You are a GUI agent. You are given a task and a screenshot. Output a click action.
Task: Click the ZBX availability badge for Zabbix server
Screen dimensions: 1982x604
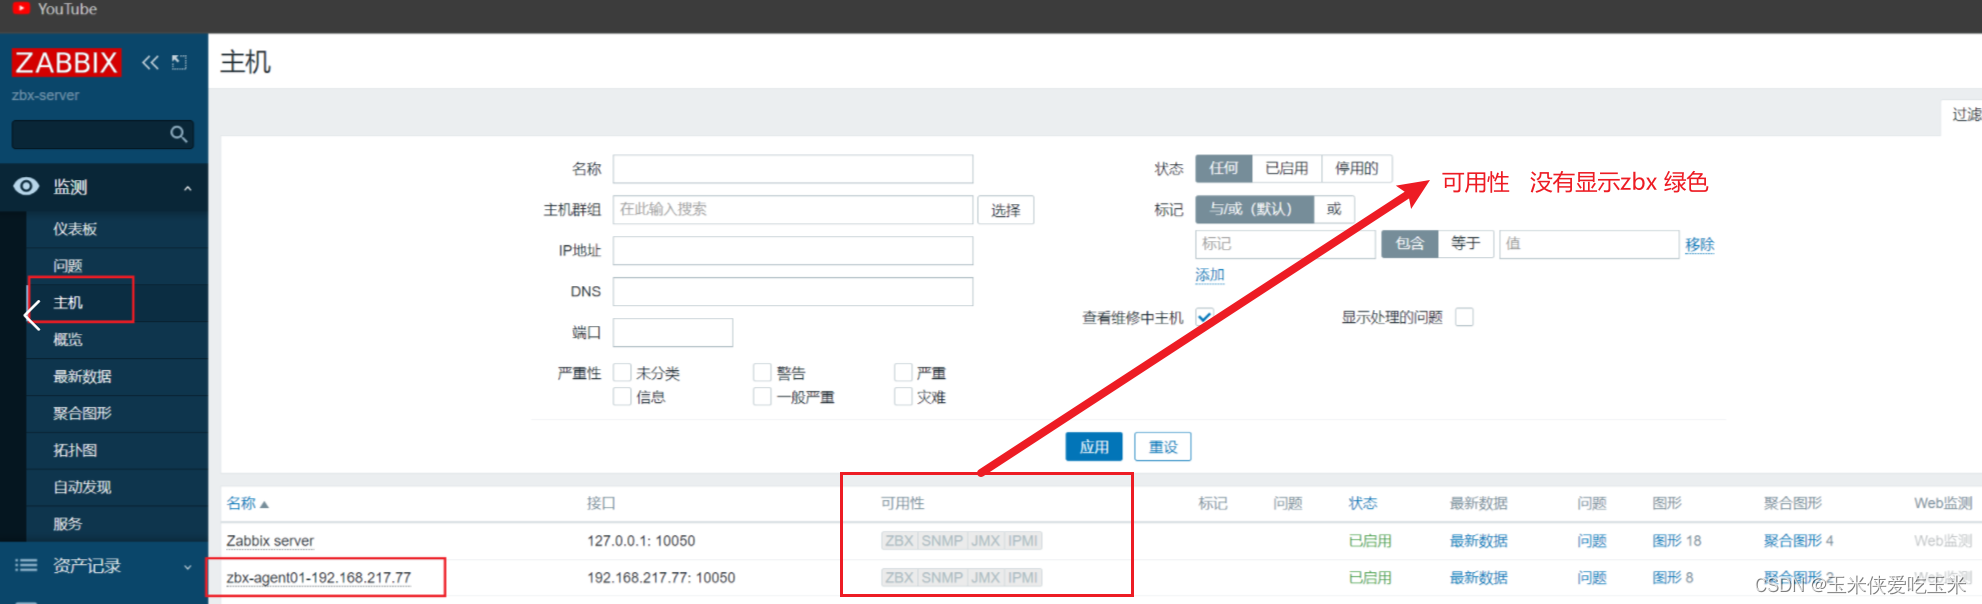coord(899,541)
